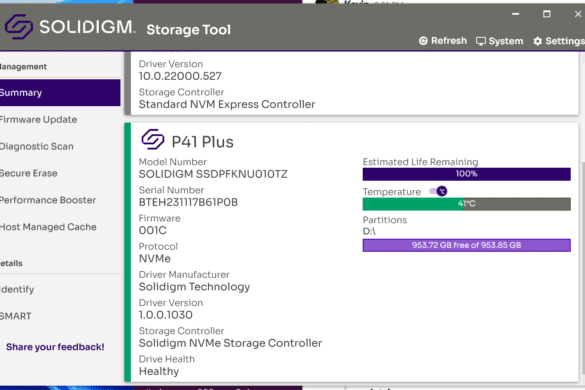Open Settings via the gear icon
Screen dimensions: 585x390
pyautogui.click(x=537, y=41)
